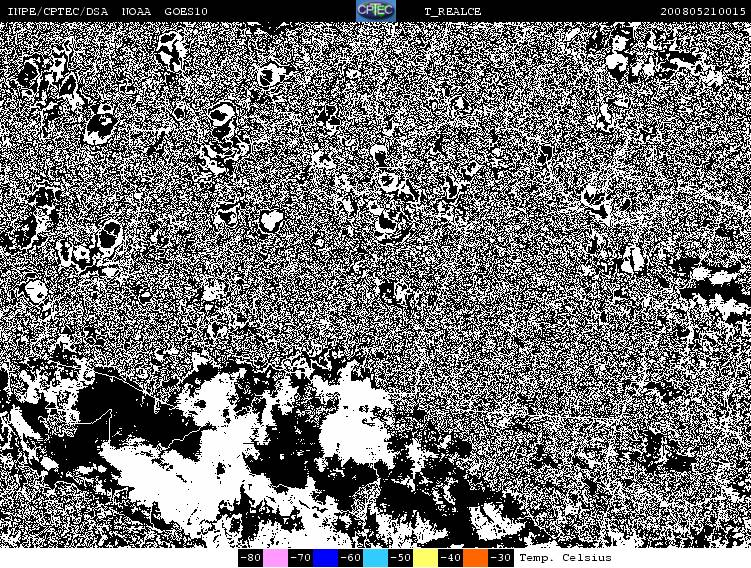Viewport: 751px width, 568px height.
Task: Pick the cyan legend color swatch
Action: [375, 558]
